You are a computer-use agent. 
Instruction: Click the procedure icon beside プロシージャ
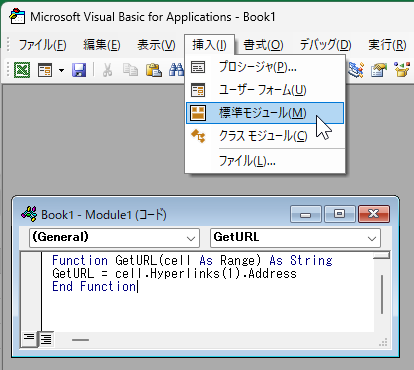coord(198,67)
